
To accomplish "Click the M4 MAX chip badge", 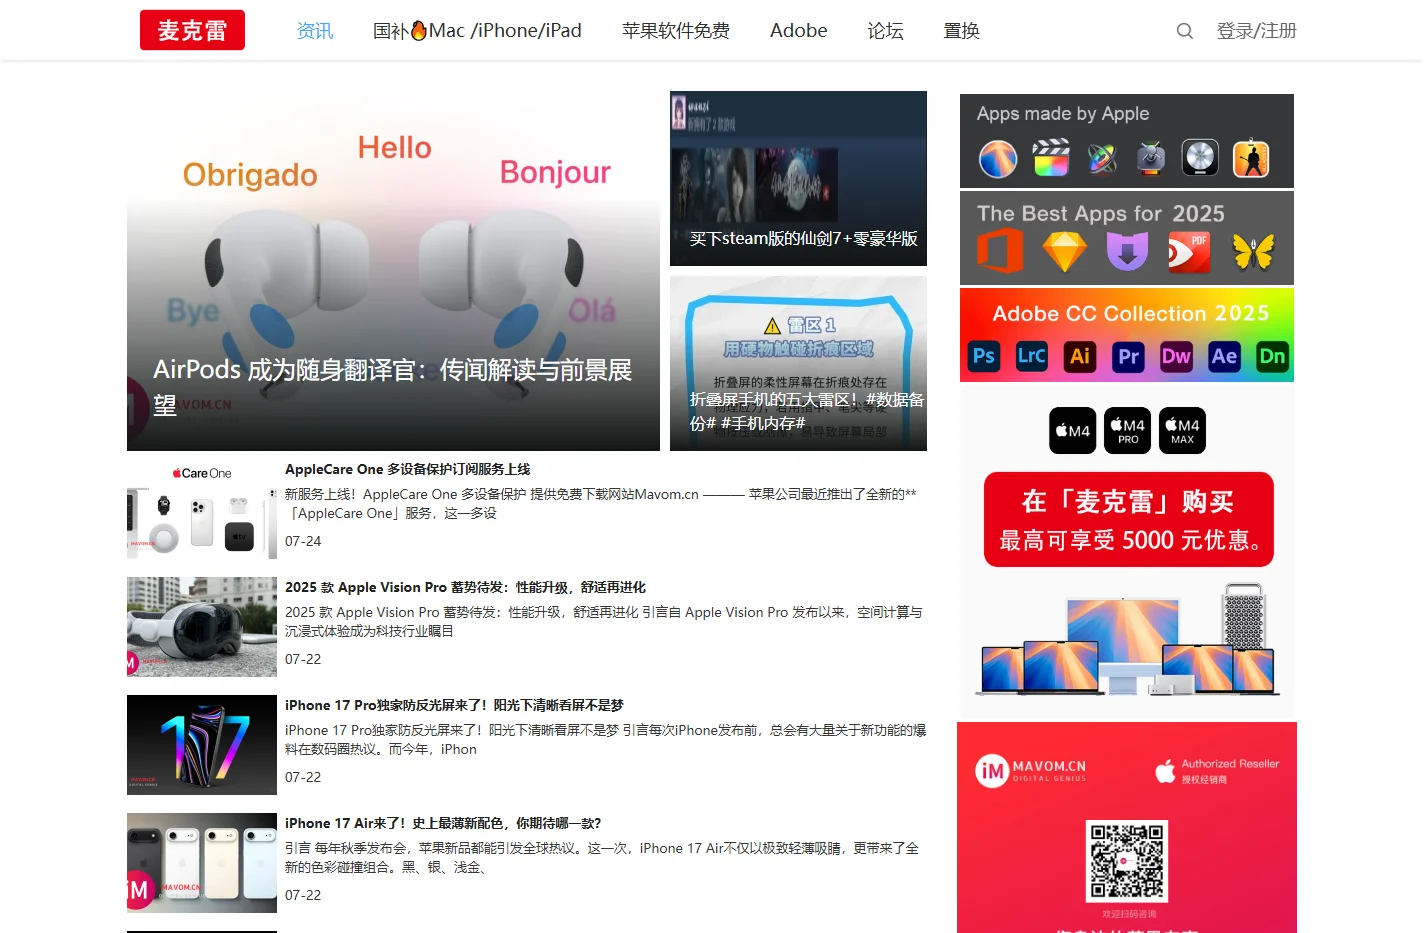I will 1183,431.
